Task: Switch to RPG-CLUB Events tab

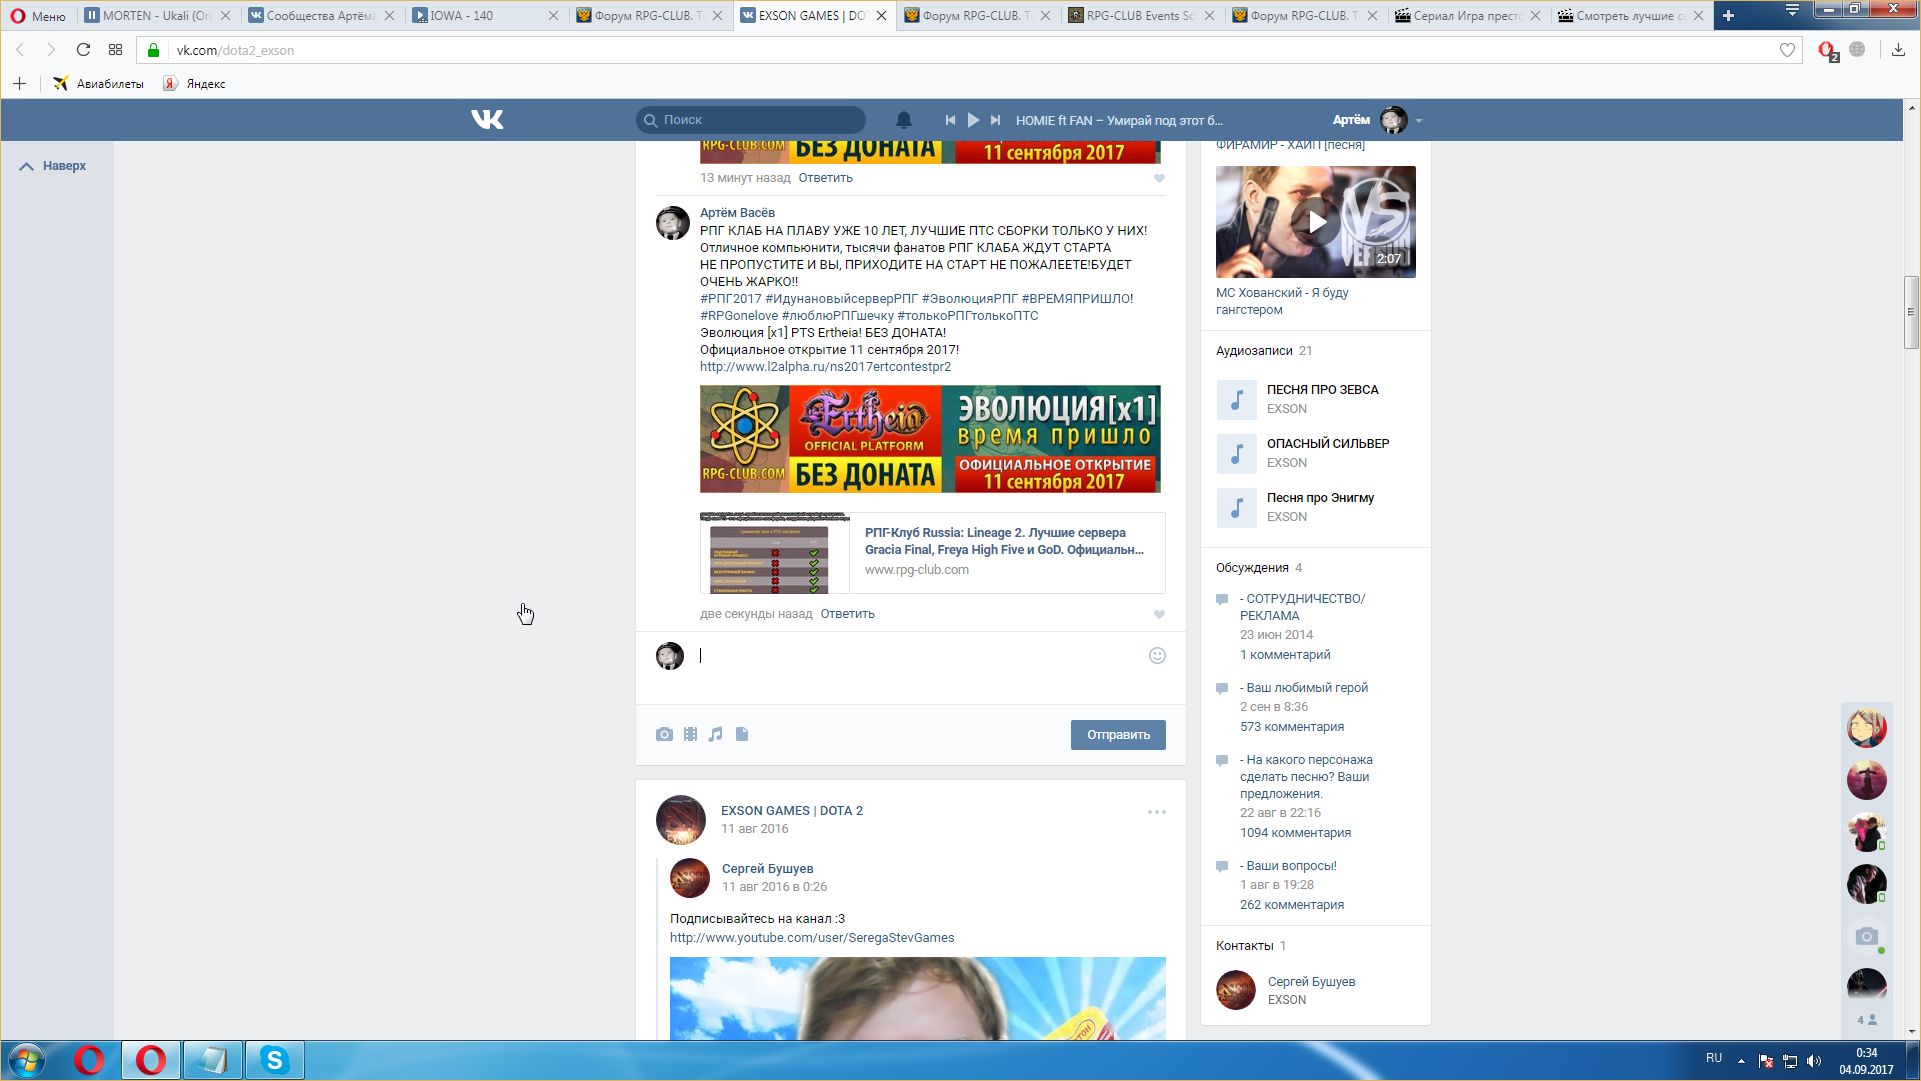Action: (x=1140, y=16)
